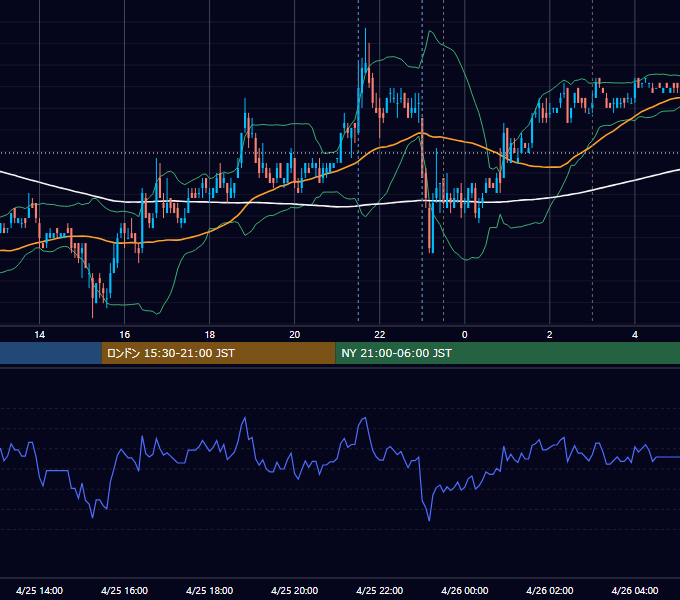Click the 20 hour label on price chart axis

point(294,335)
